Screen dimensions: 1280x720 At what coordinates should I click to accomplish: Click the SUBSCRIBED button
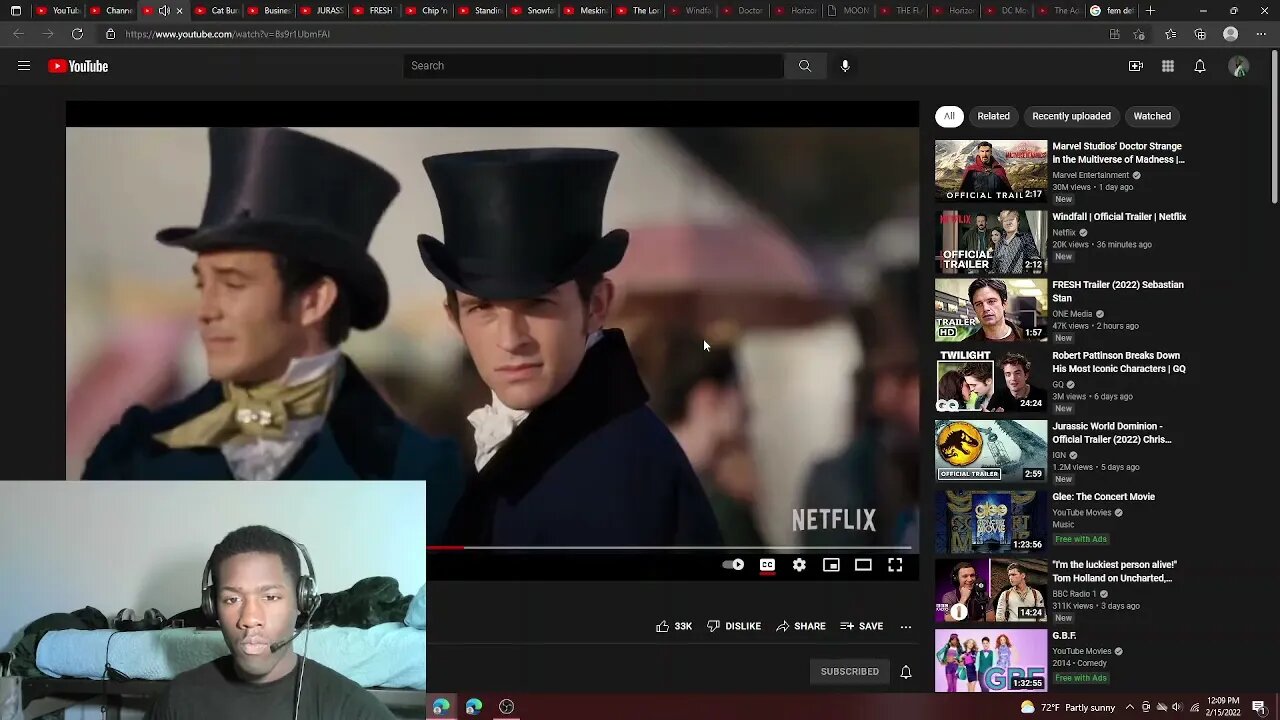pos(850,672)
